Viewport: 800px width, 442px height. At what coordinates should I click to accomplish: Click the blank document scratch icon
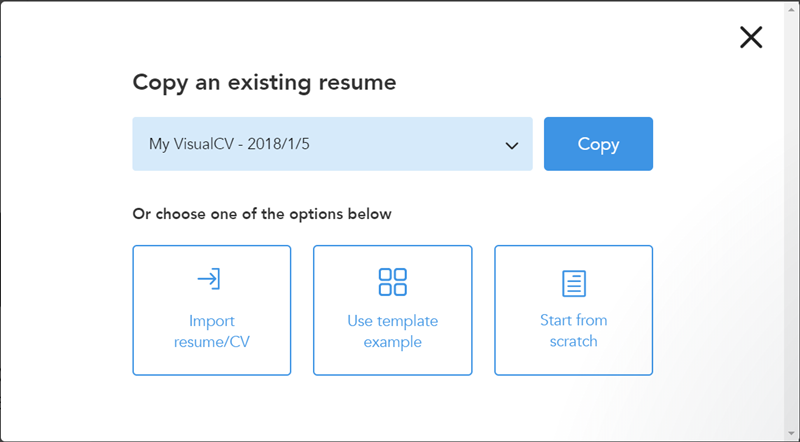click(573, 283)
